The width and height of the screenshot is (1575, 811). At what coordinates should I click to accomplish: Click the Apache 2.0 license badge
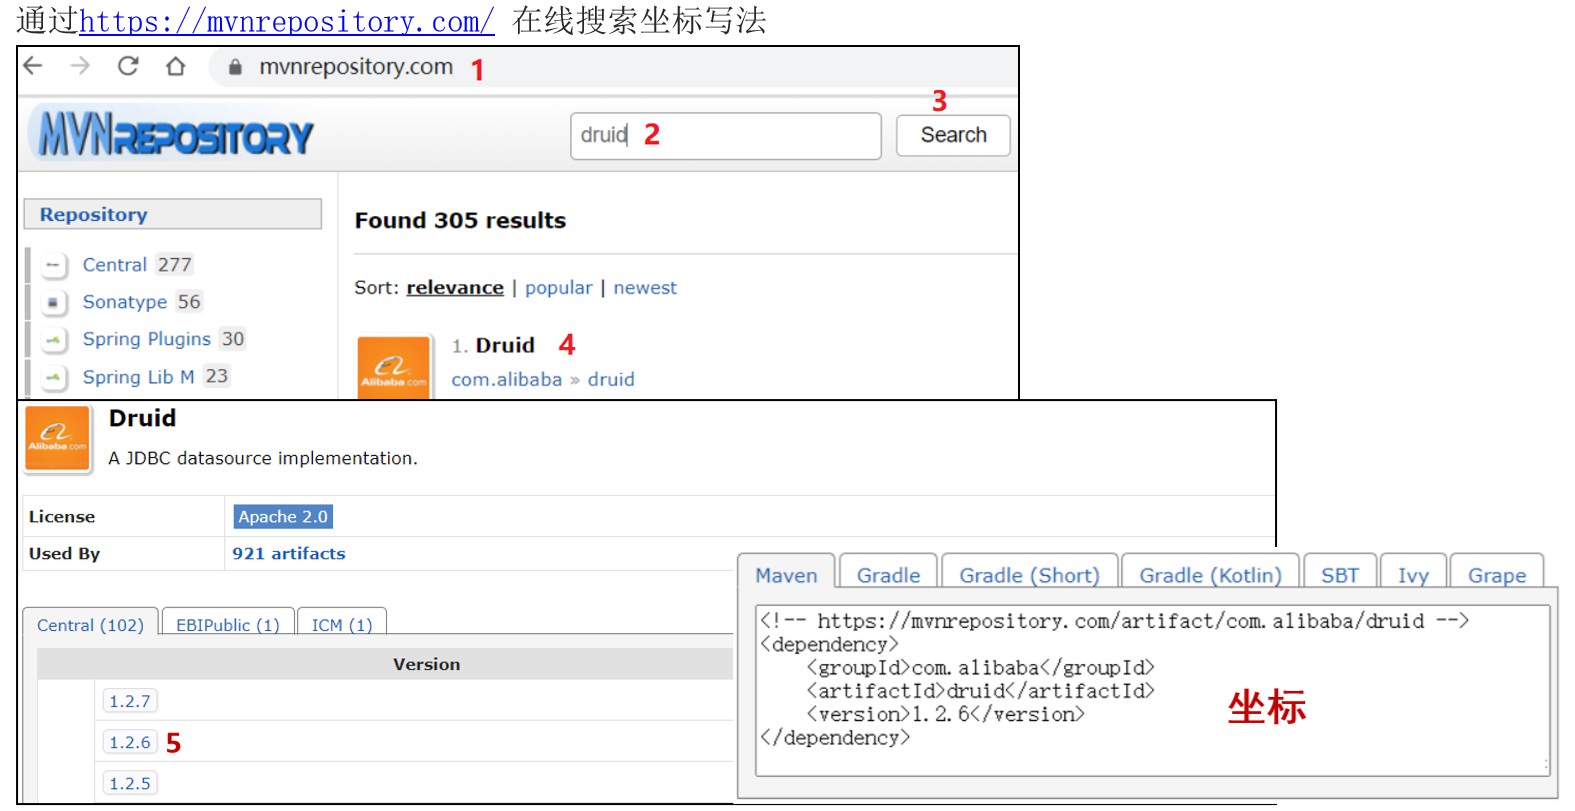coord(283,517)
